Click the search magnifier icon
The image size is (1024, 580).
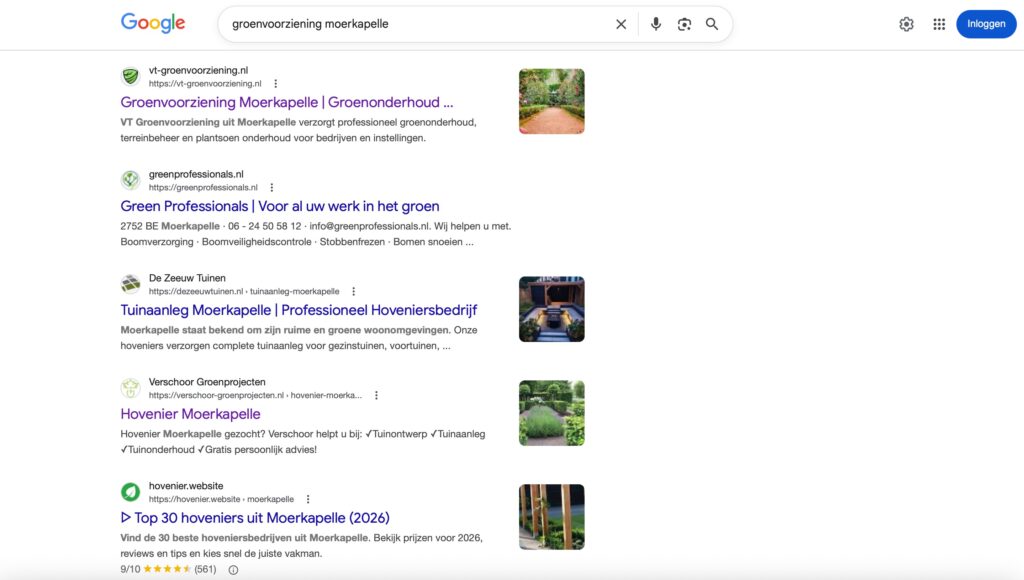click(x=712, y=23)
